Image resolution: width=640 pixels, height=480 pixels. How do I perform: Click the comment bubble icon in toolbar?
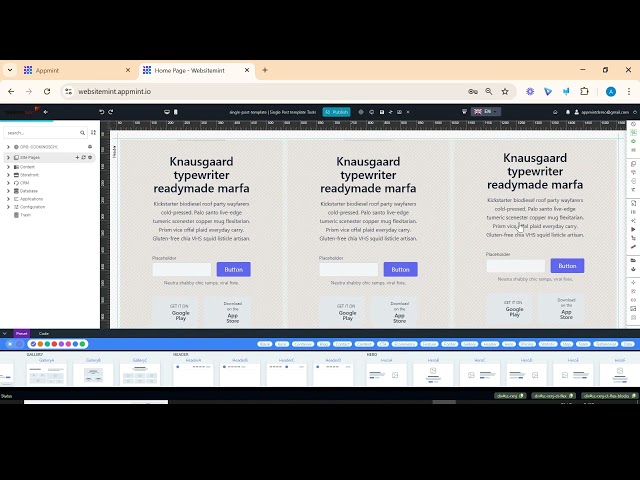click(371, 112)
